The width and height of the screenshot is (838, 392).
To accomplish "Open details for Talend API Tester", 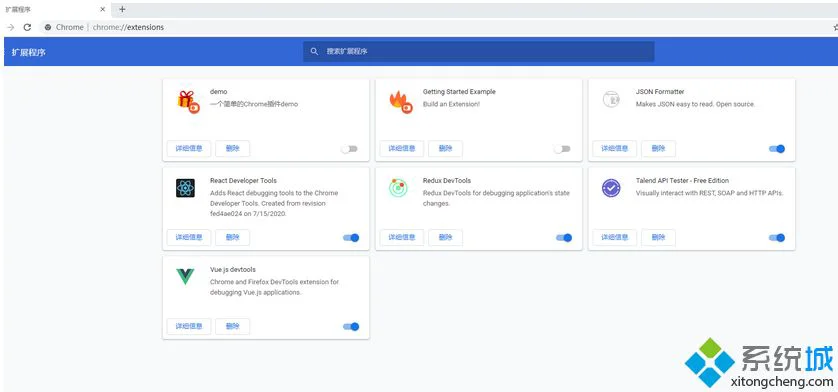I will (x=615, y=237).
